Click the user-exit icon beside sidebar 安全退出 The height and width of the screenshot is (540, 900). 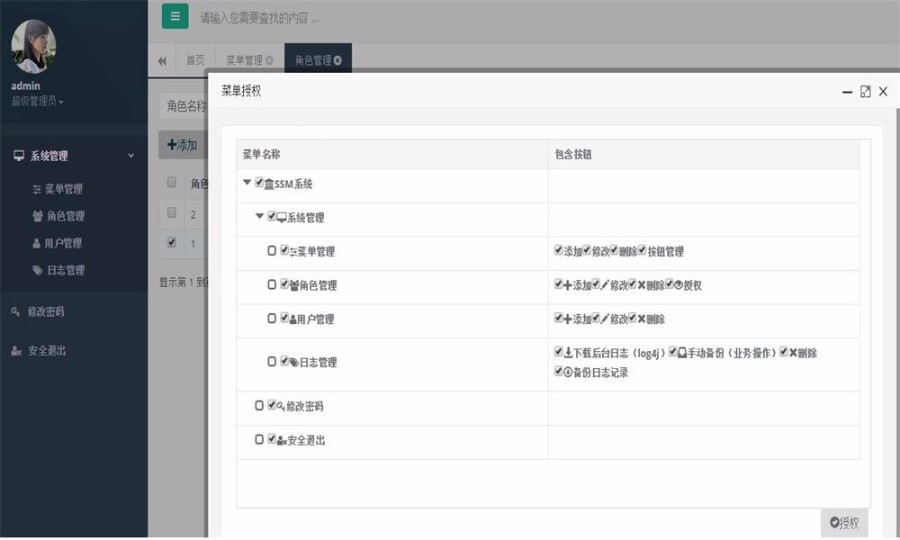(17, 351)
